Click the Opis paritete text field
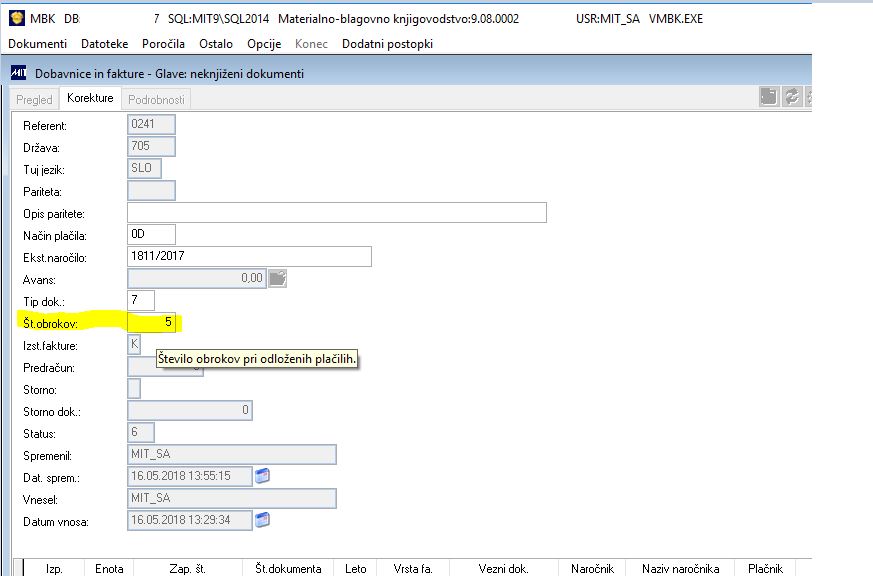 337,213
